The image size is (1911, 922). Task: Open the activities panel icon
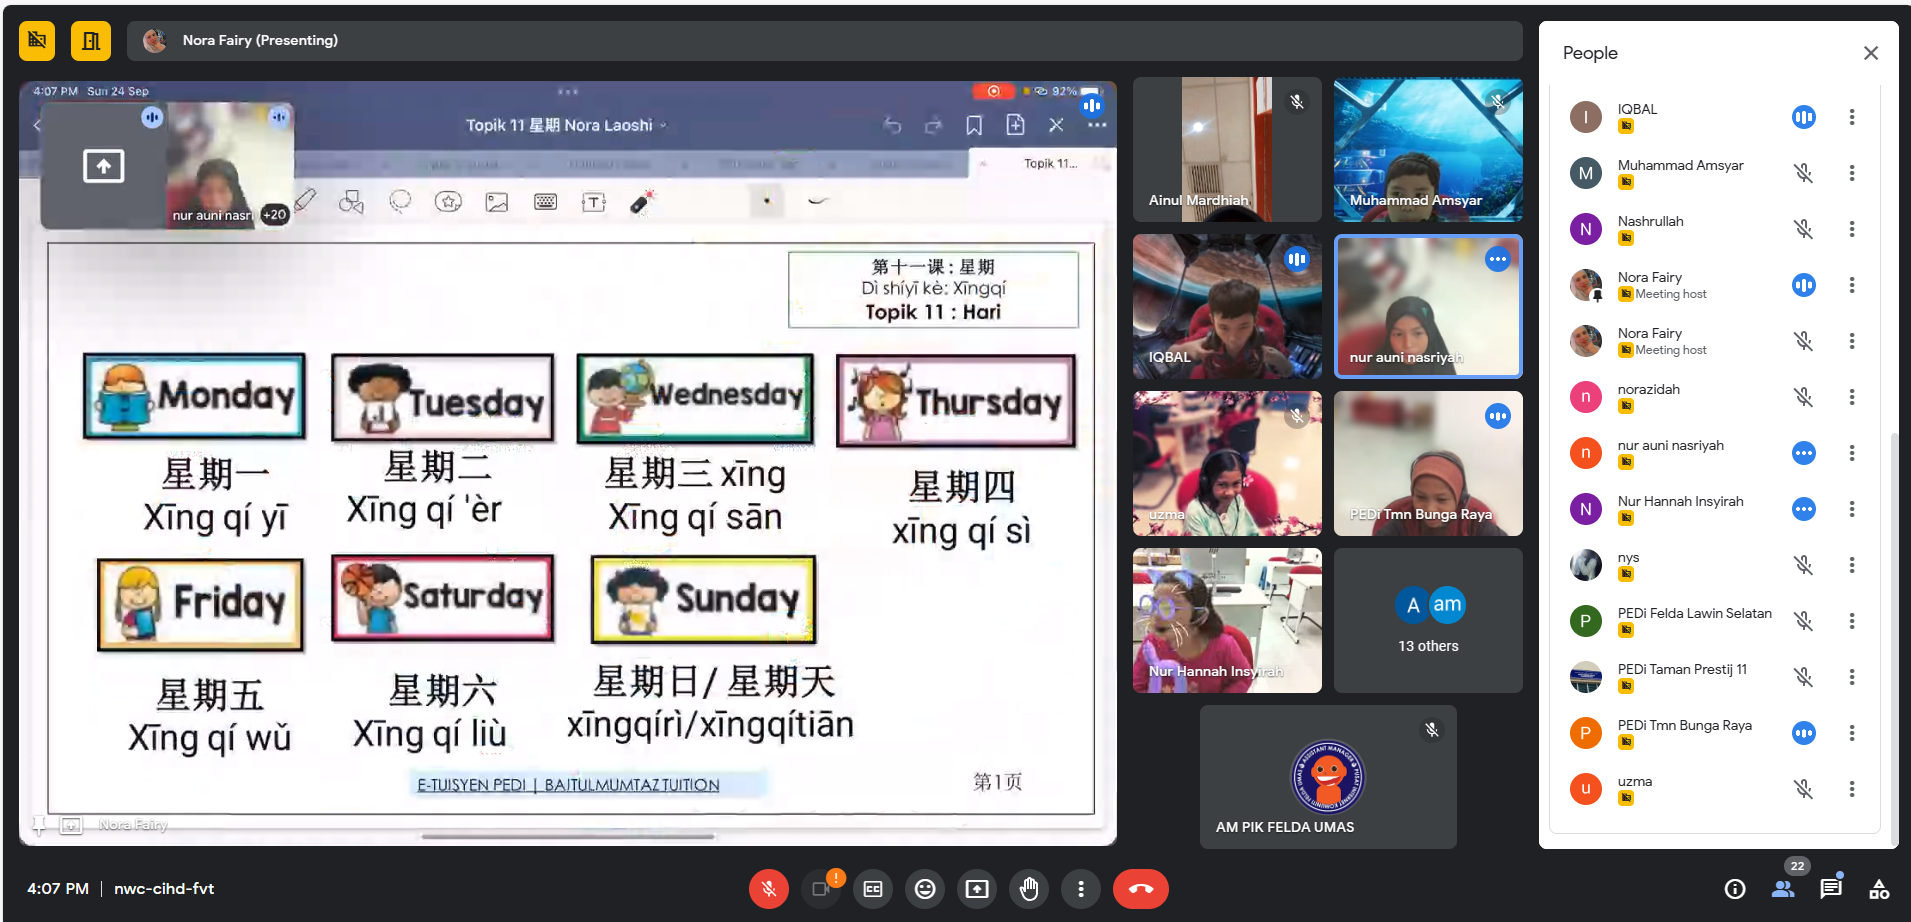tap(1879, 889)
